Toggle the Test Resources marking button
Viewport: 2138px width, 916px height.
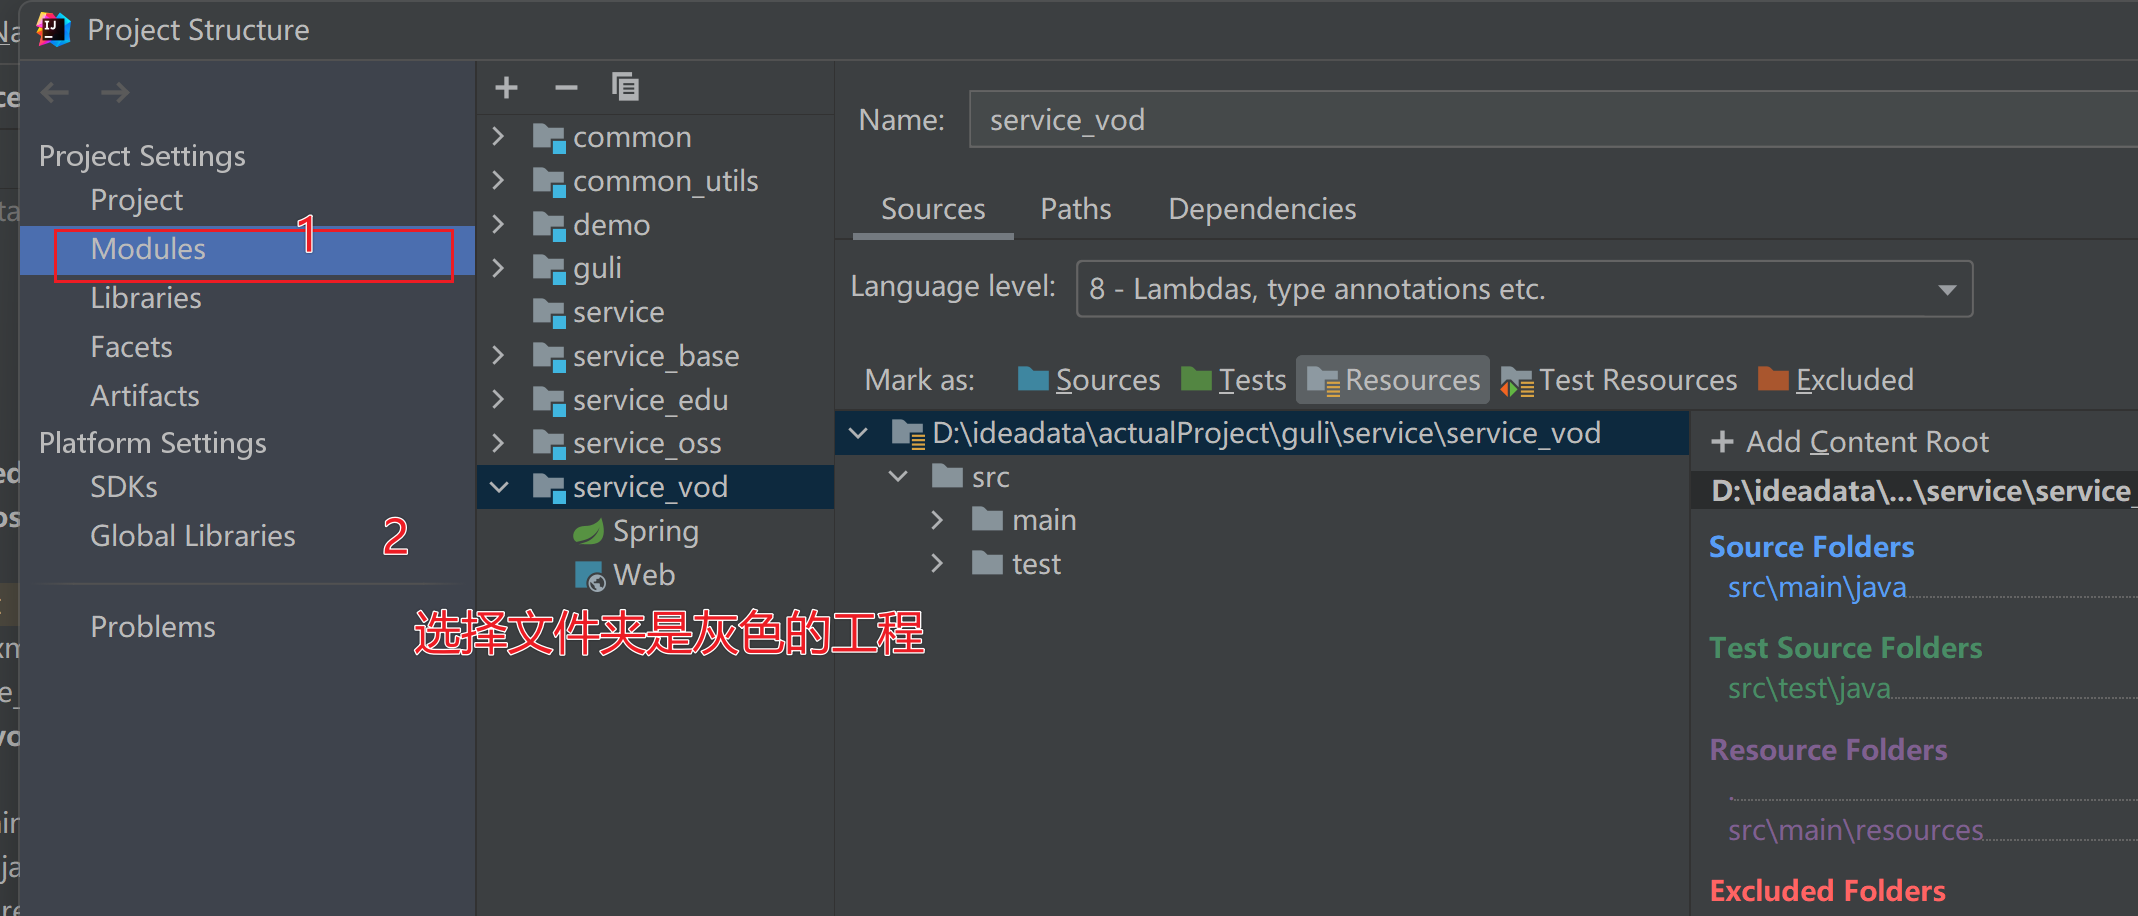click(x=1618, y=379)
